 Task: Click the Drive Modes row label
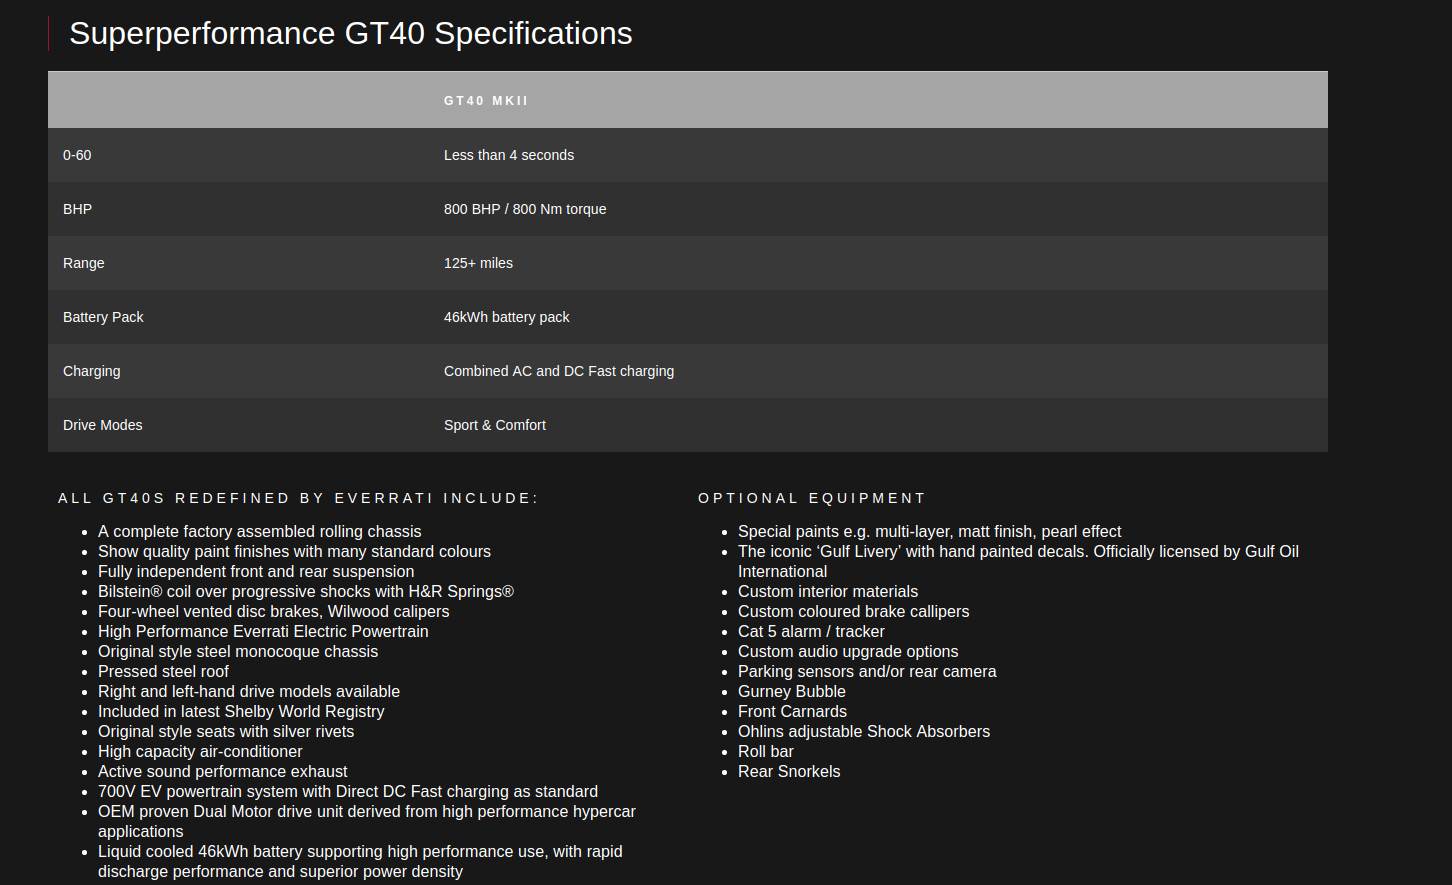[x=103, y=425]
